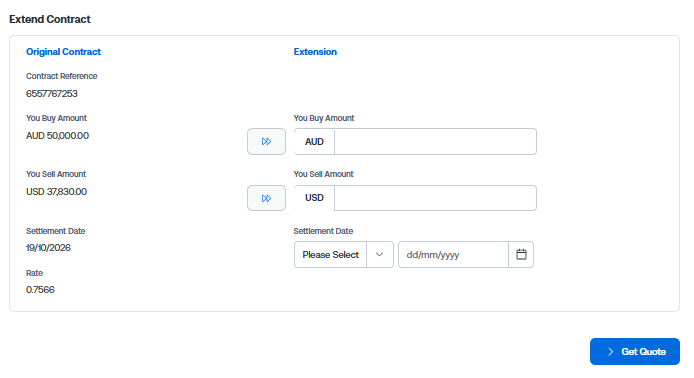The height and width of the screenshot is (378, 694).
Task: Click the Extension heading
Action: pyautogui.click(x=315, y=52)
